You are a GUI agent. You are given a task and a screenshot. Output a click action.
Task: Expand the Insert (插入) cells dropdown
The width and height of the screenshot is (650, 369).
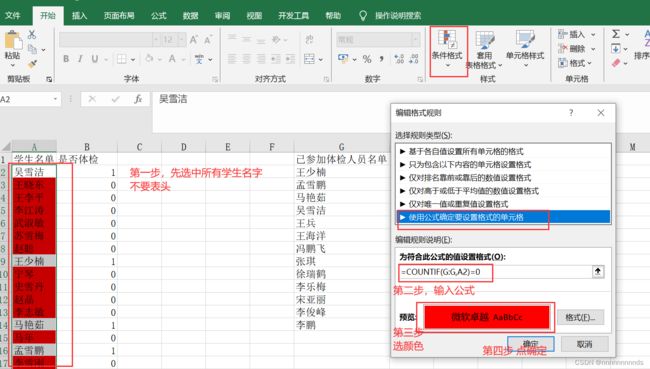[593, 34]
